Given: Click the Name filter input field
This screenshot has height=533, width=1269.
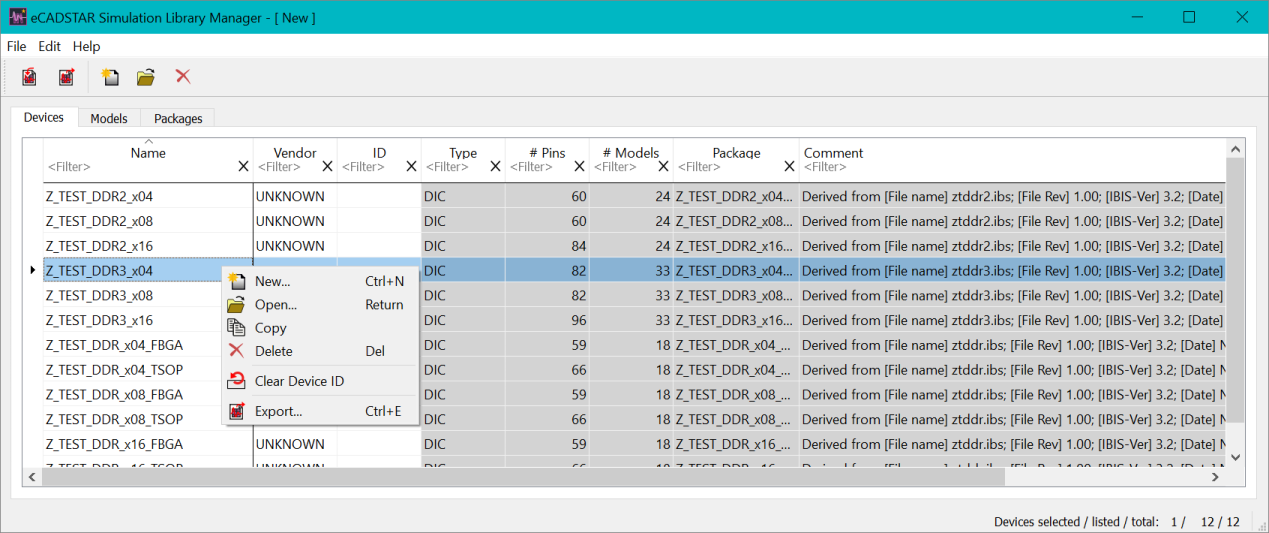Looking at the screenshot, I should 140,167.
